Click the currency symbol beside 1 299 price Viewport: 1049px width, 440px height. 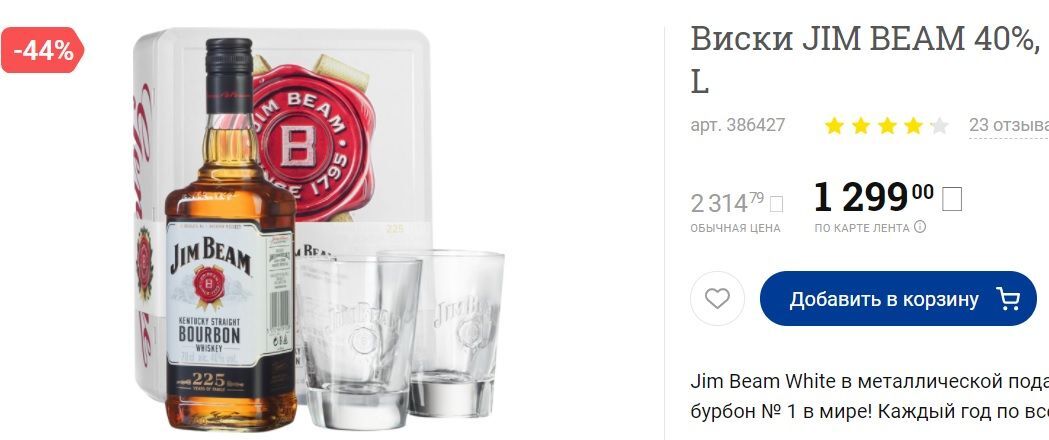coord(951,199)
